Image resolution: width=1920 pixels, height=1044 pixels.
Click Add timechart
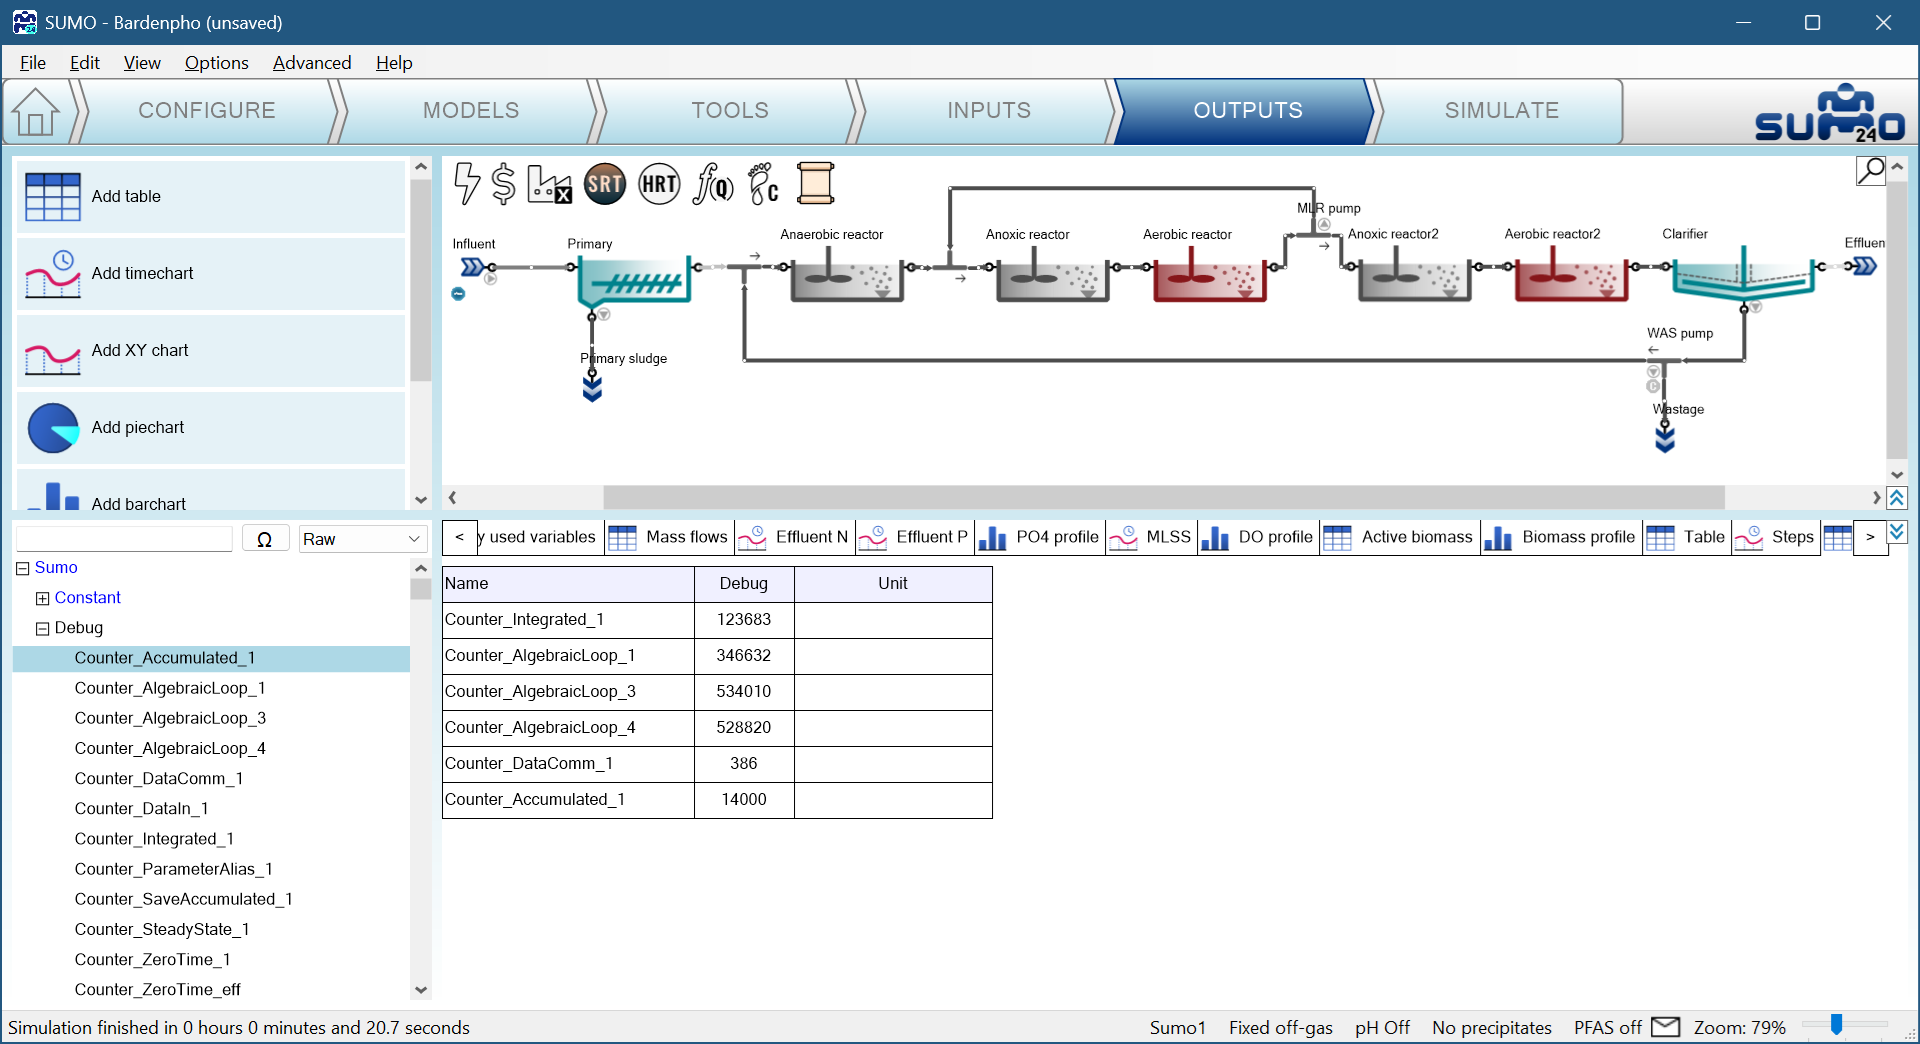coord(142,273)
